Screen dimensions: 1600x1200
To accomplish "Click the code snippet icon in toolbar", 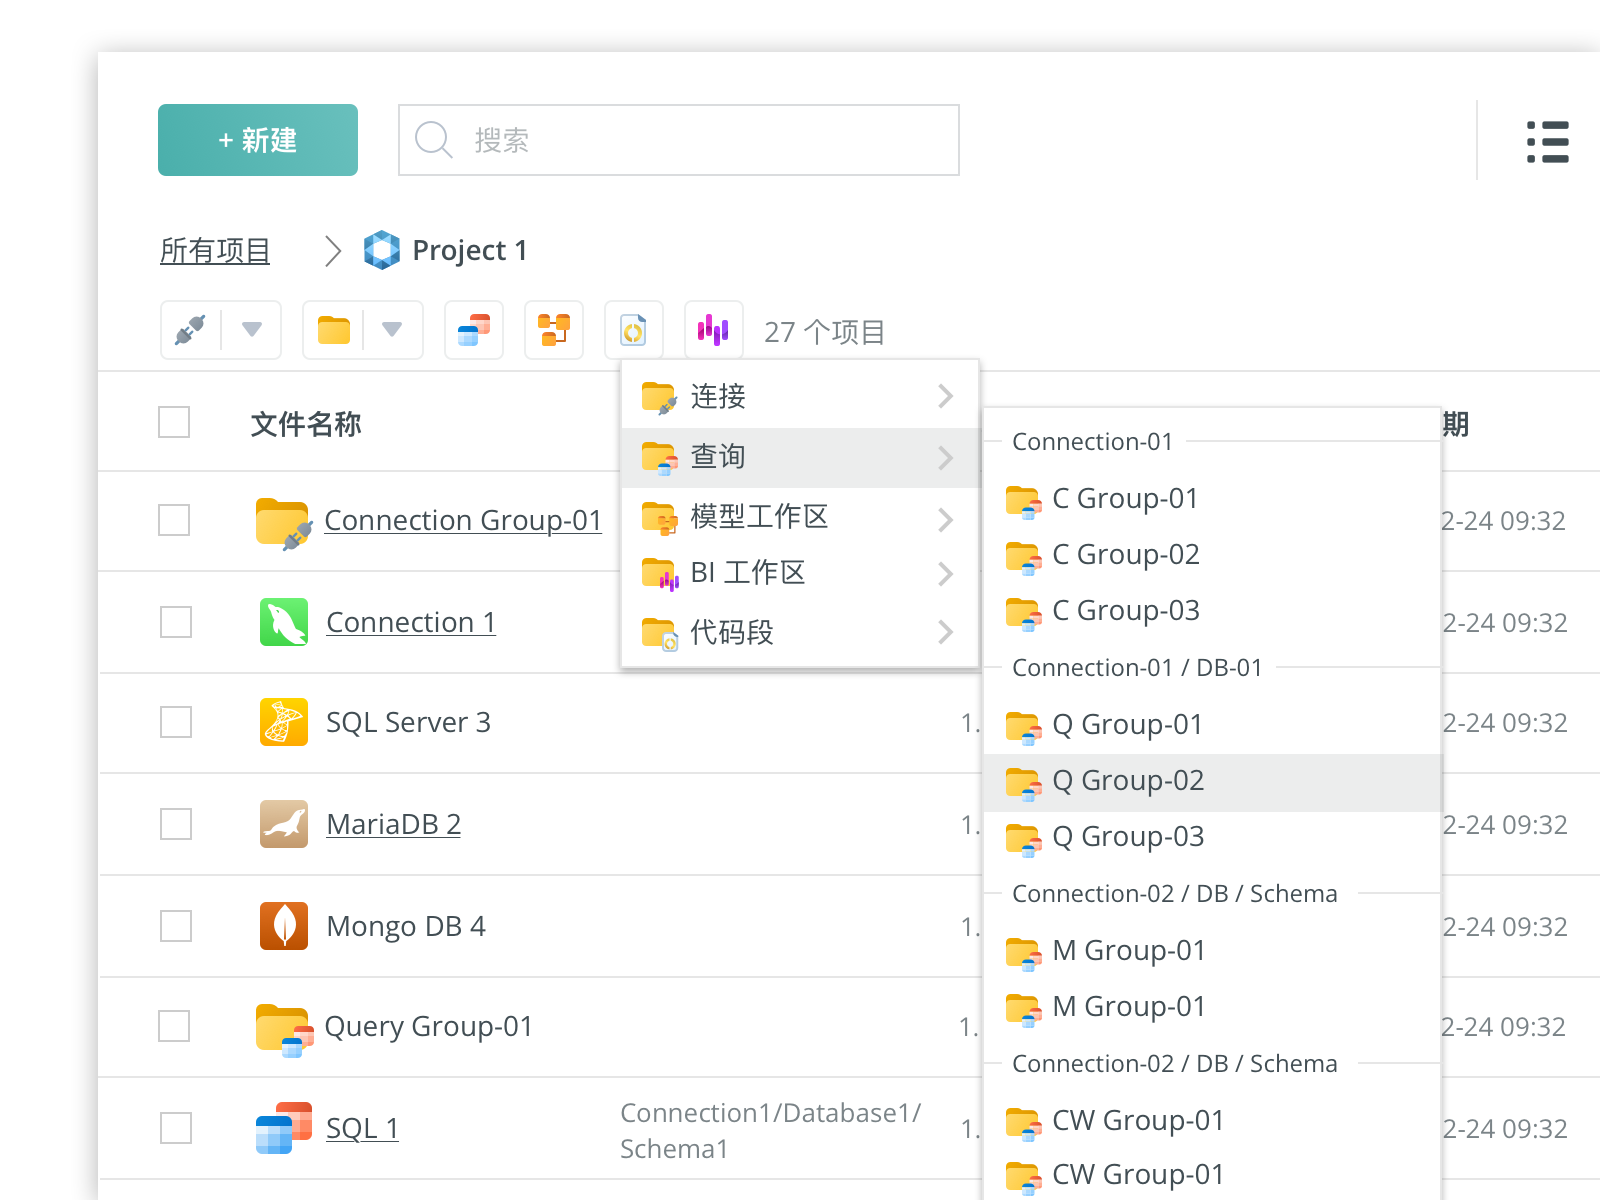I will [x=634, y=330].
